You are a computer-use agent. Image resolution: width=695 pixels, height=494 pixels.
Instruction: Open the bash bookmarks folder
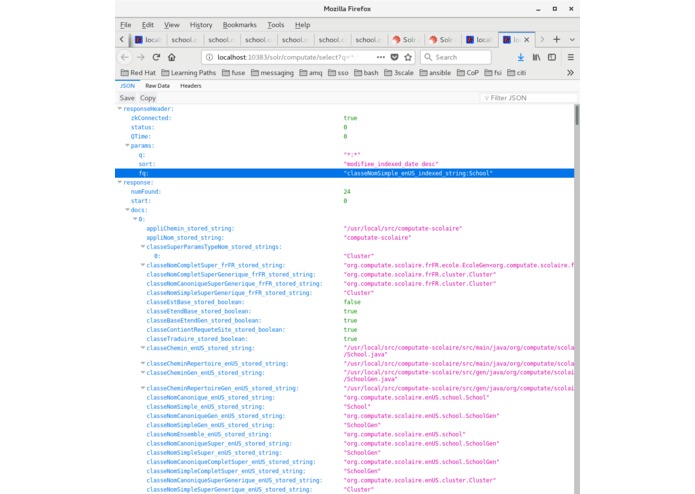pyautogui.click(x=366, y=73)
